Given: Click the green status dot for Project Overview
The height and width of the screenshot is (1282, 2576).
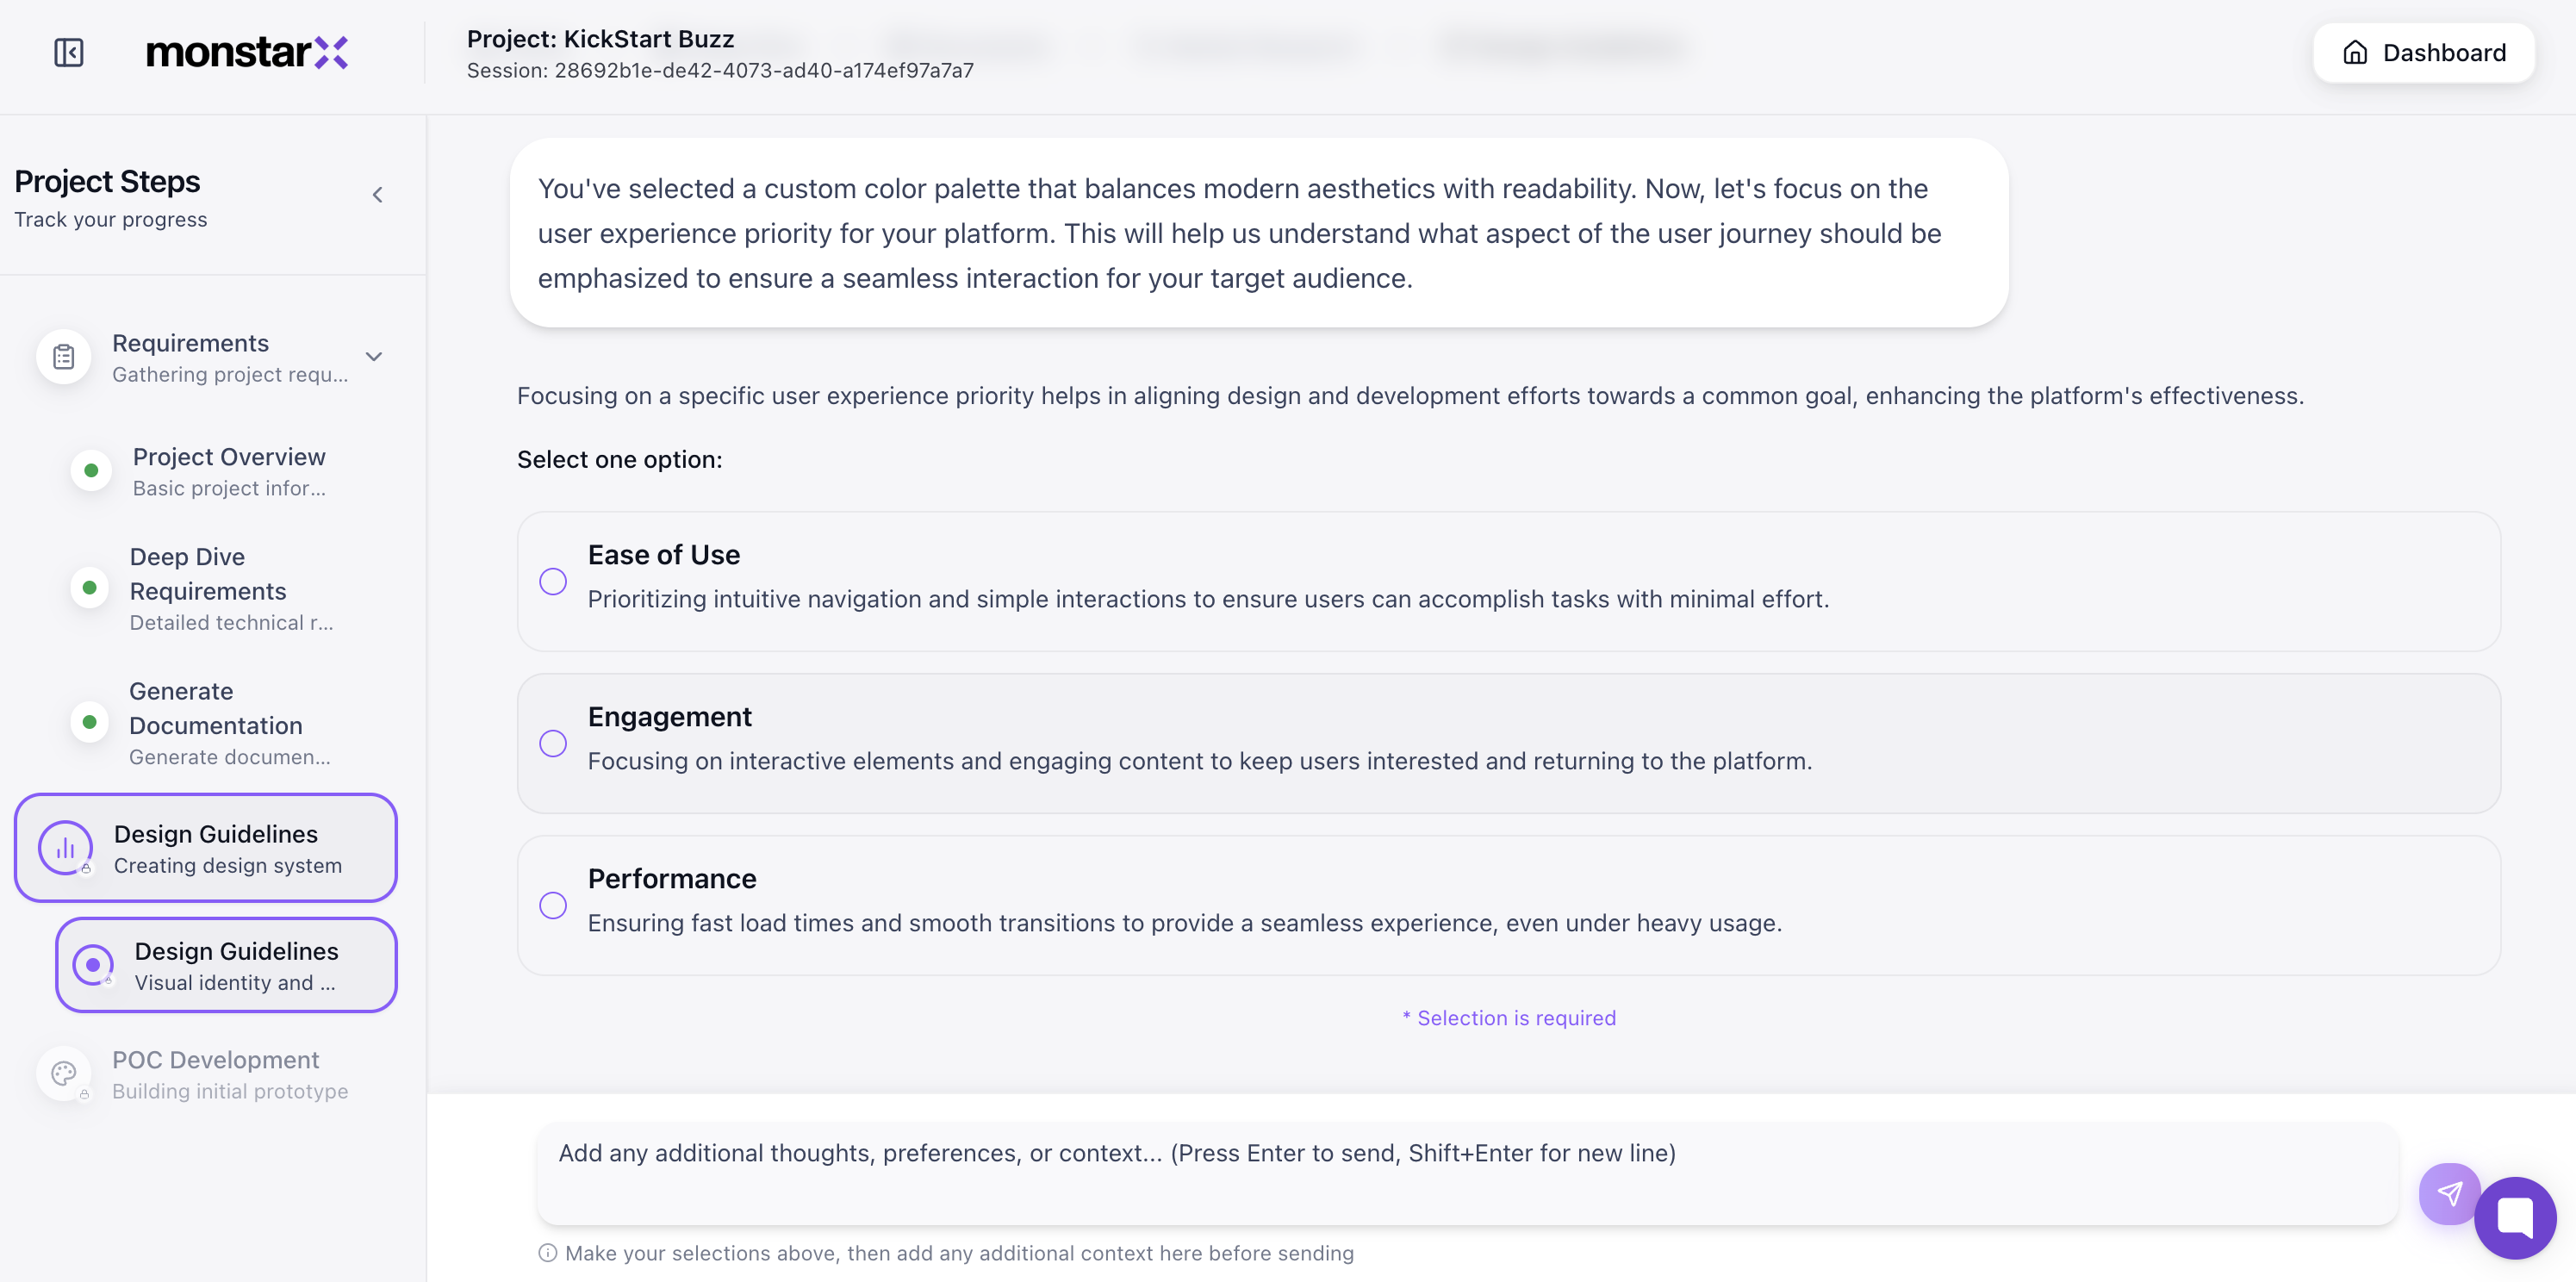Looking at the screenshot, I should click(x=91, y=471).
